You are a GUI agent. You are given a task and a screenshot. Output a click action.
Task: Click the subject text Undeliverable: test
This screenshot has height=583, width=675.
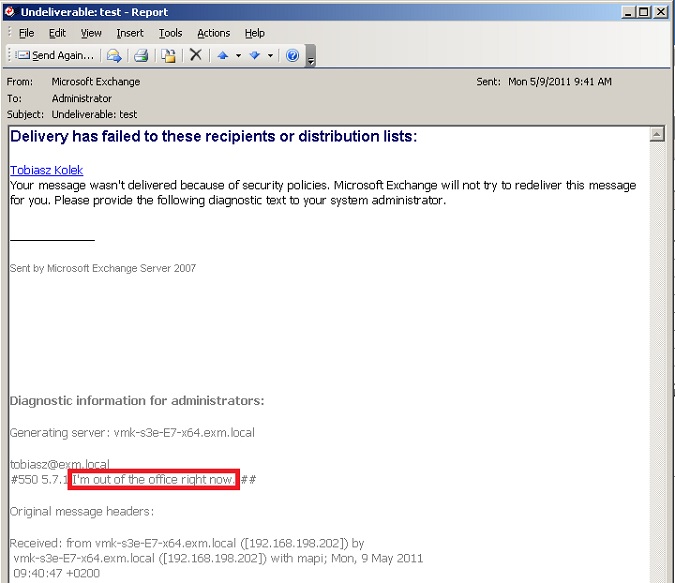(x=94, y=115)
